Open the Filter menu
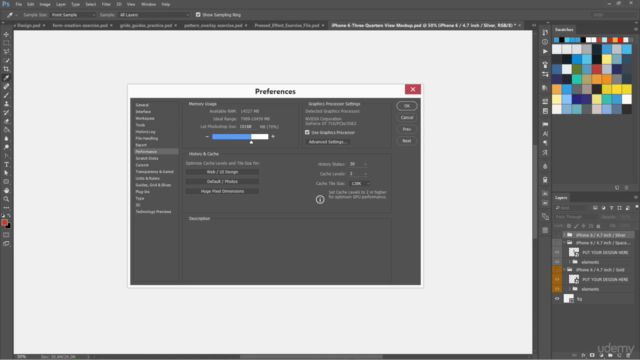This screenshot has width=640, height=360. (106, 4)
